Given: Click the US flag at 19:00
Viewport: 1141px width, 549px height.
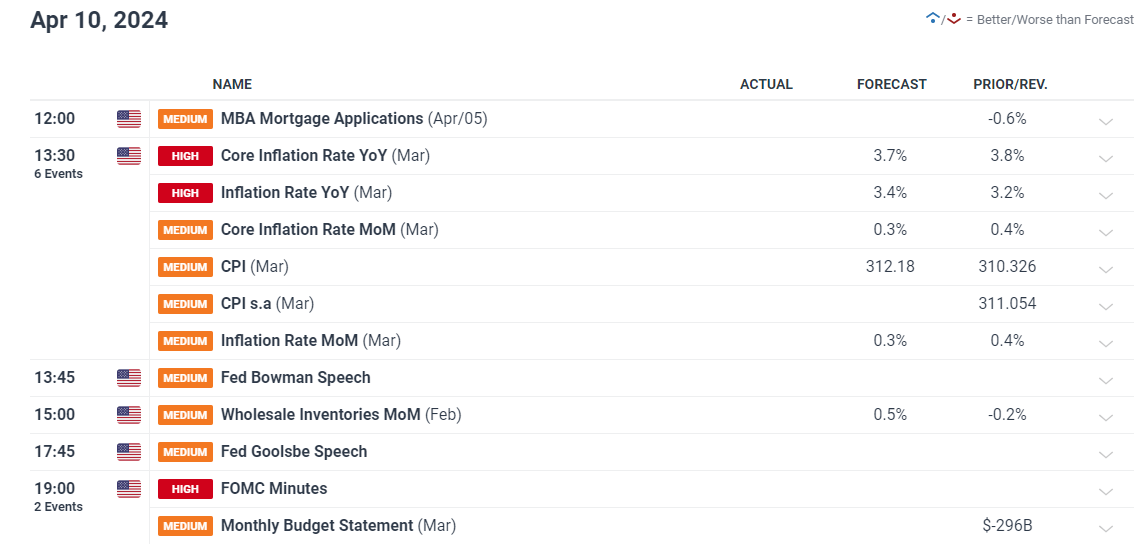Looking at the screenshot, I should pos(129,489).
